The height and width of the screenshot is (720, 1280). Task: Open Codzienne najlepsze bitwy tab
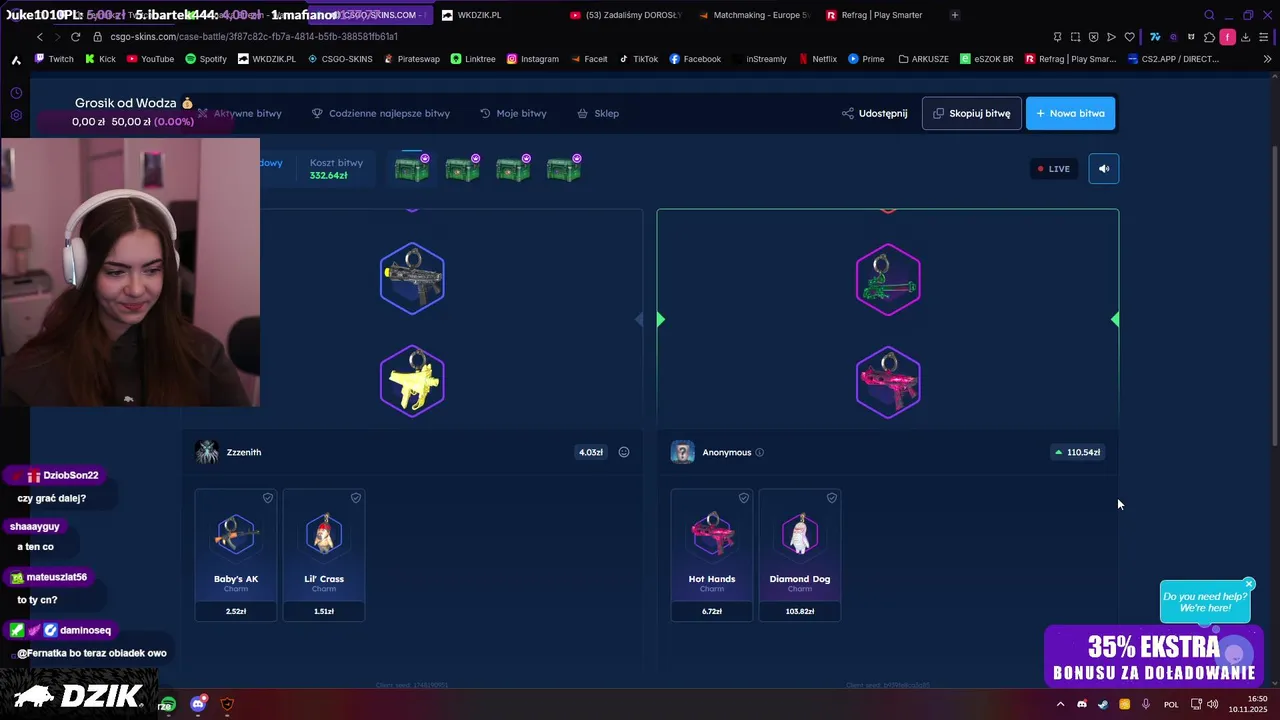[381, 113]
